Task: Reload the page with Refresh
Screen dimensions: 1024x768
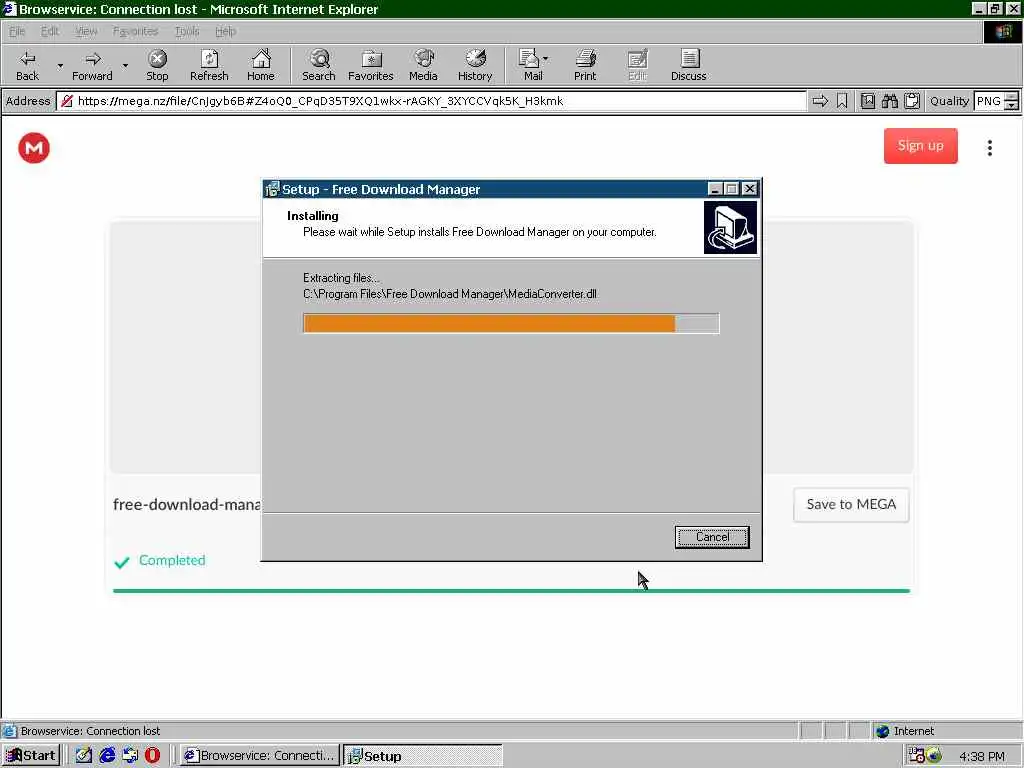Action: [209, 65]
